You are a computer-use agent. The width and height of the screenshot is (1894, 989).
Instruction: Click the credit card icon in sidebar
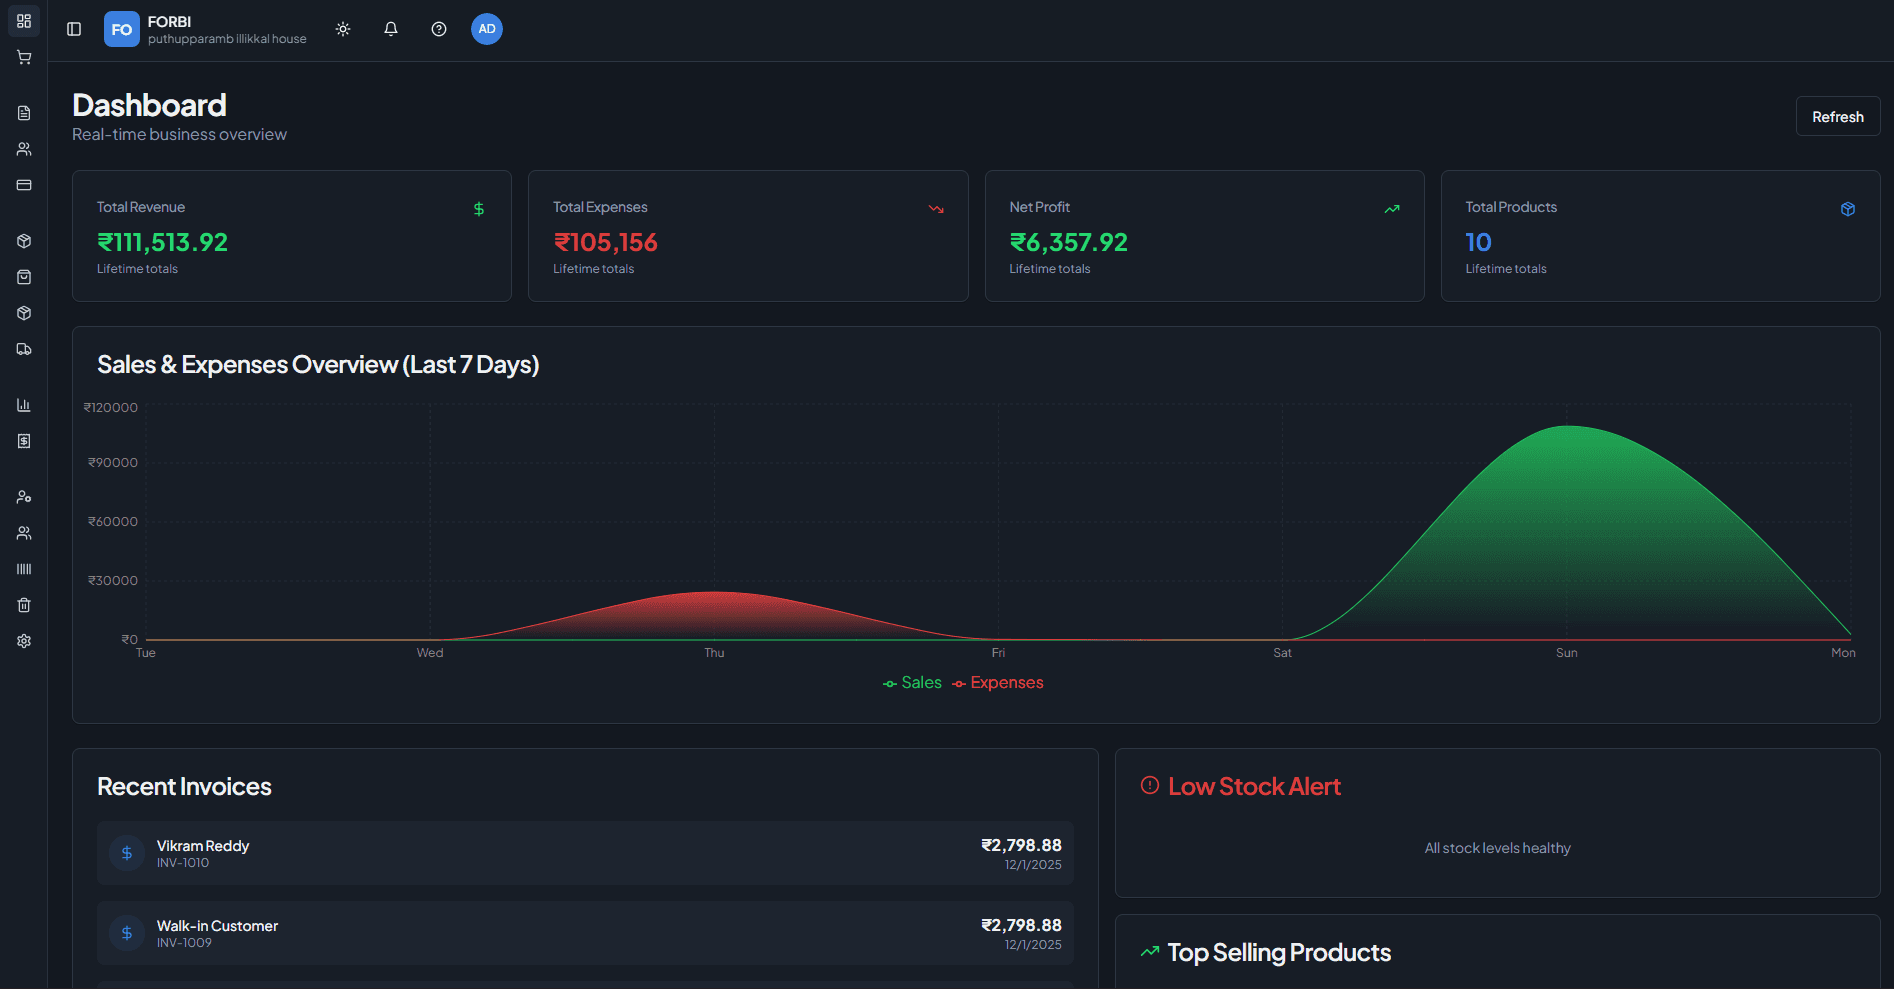click(x=24, y=185)
